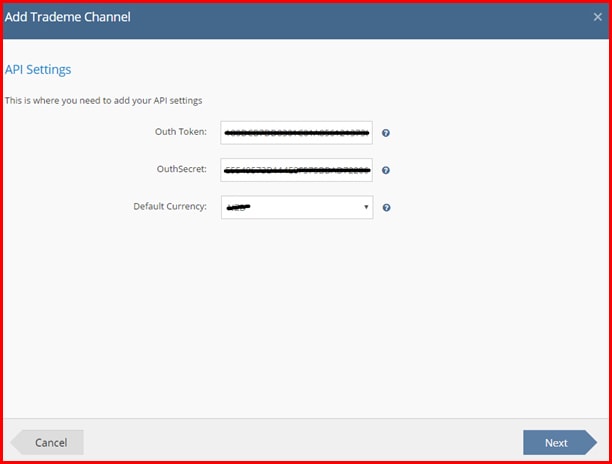Viewport: 612px width, 464px height.
Task: Click the Add Trademe Channel title
Action: (x=68, y=17)
